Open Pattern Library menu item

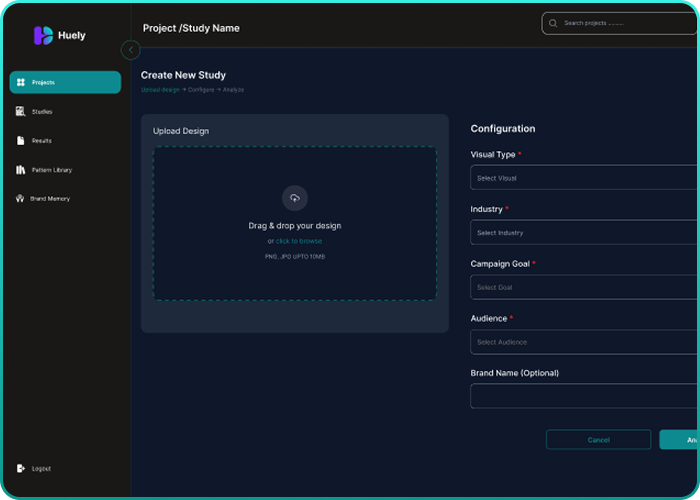point(51,170)
